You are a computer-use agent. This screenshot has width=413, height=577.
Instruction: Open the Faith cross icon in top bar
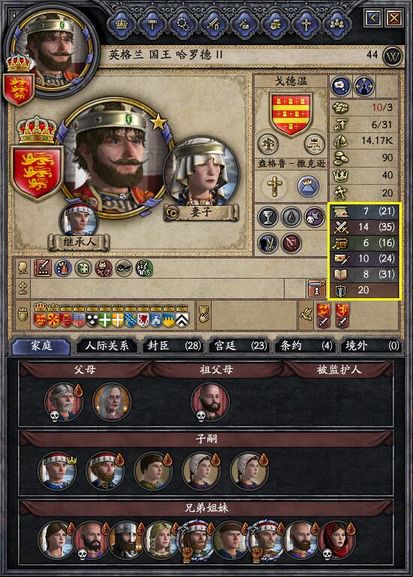coord(305,24)
